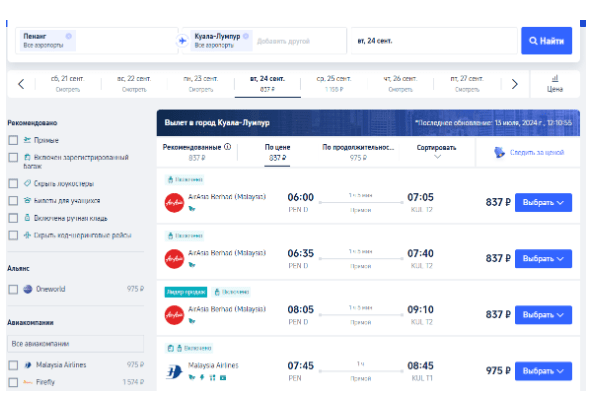Viewport: 597px width, 396px height.
Task: Click power icon under Malaysia Airlines name
Action: (x=202, y=377)
